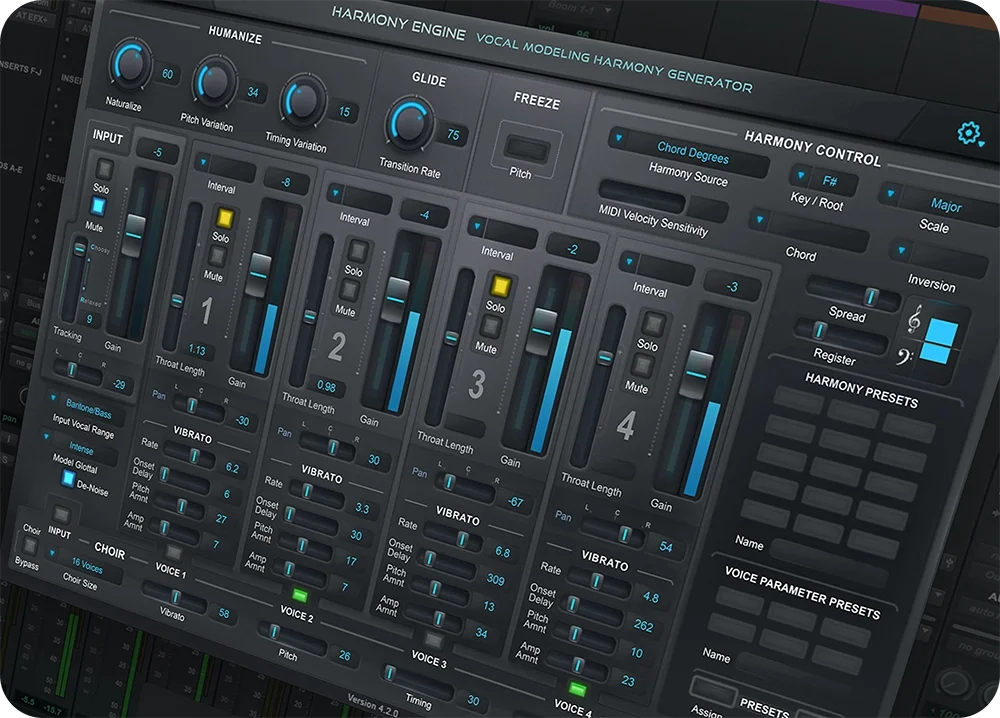This screenshot has width=1000, height=718.
Task: Open voice 1 Interval dropdown
Action: click(x=225, y=167)
